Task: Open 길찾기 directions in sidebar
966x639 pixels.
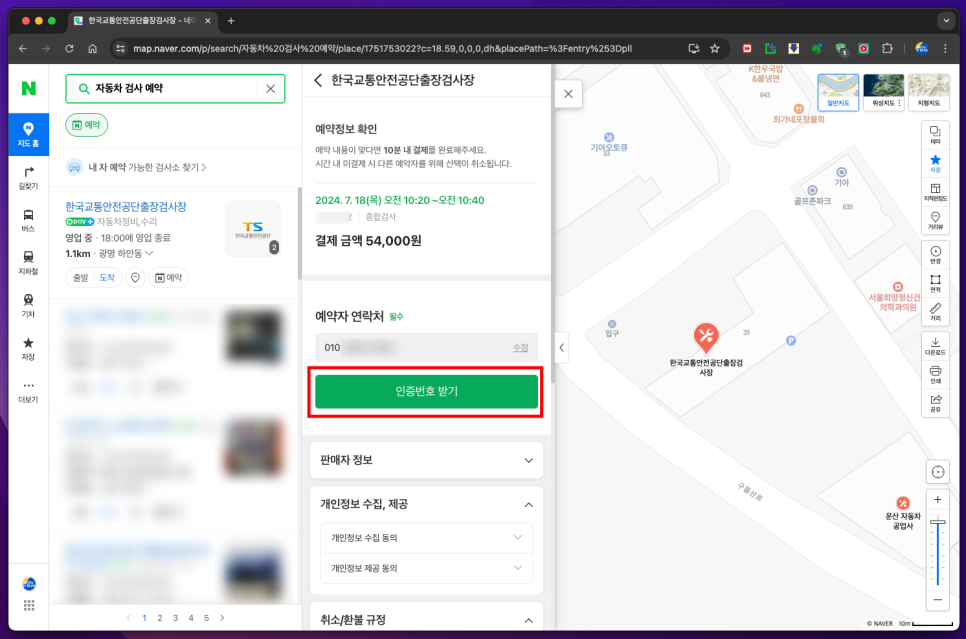Action: pos(28,177)
